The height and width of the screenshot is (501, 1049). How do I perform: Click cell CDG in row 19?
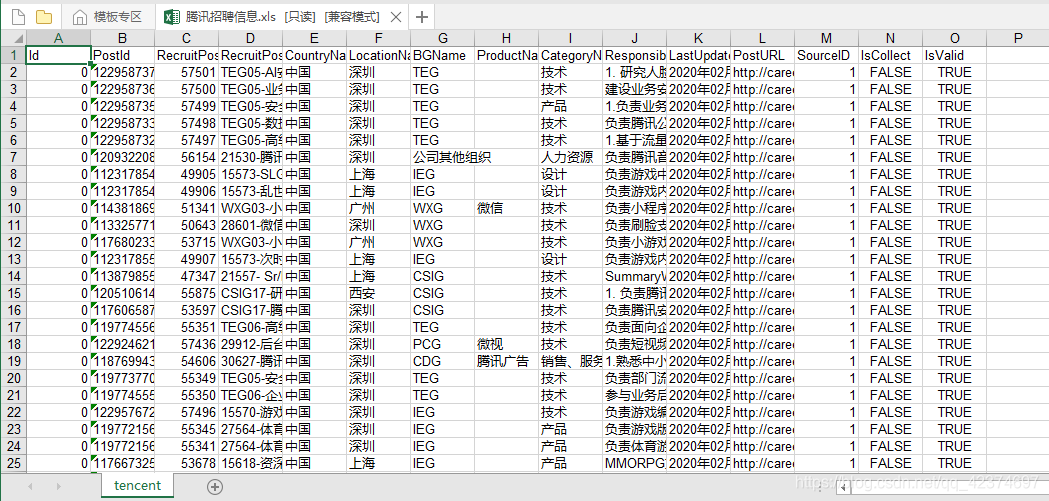coord(442,361)
